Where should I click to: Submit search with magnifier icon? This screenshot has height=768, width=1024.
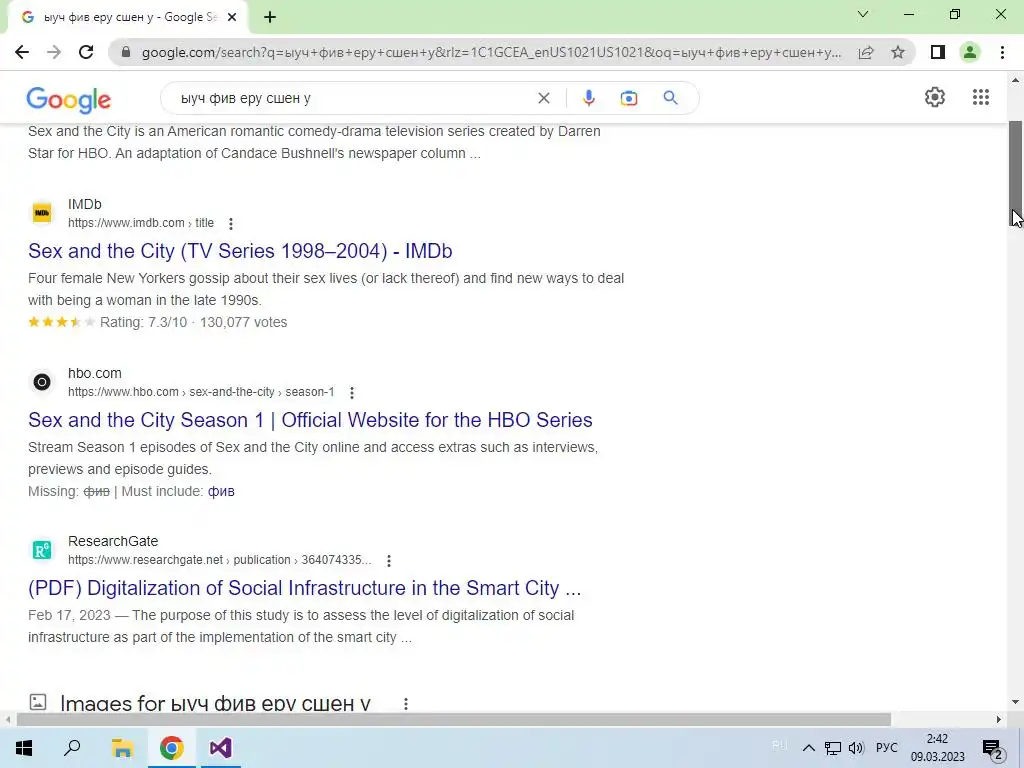[670, 98]
